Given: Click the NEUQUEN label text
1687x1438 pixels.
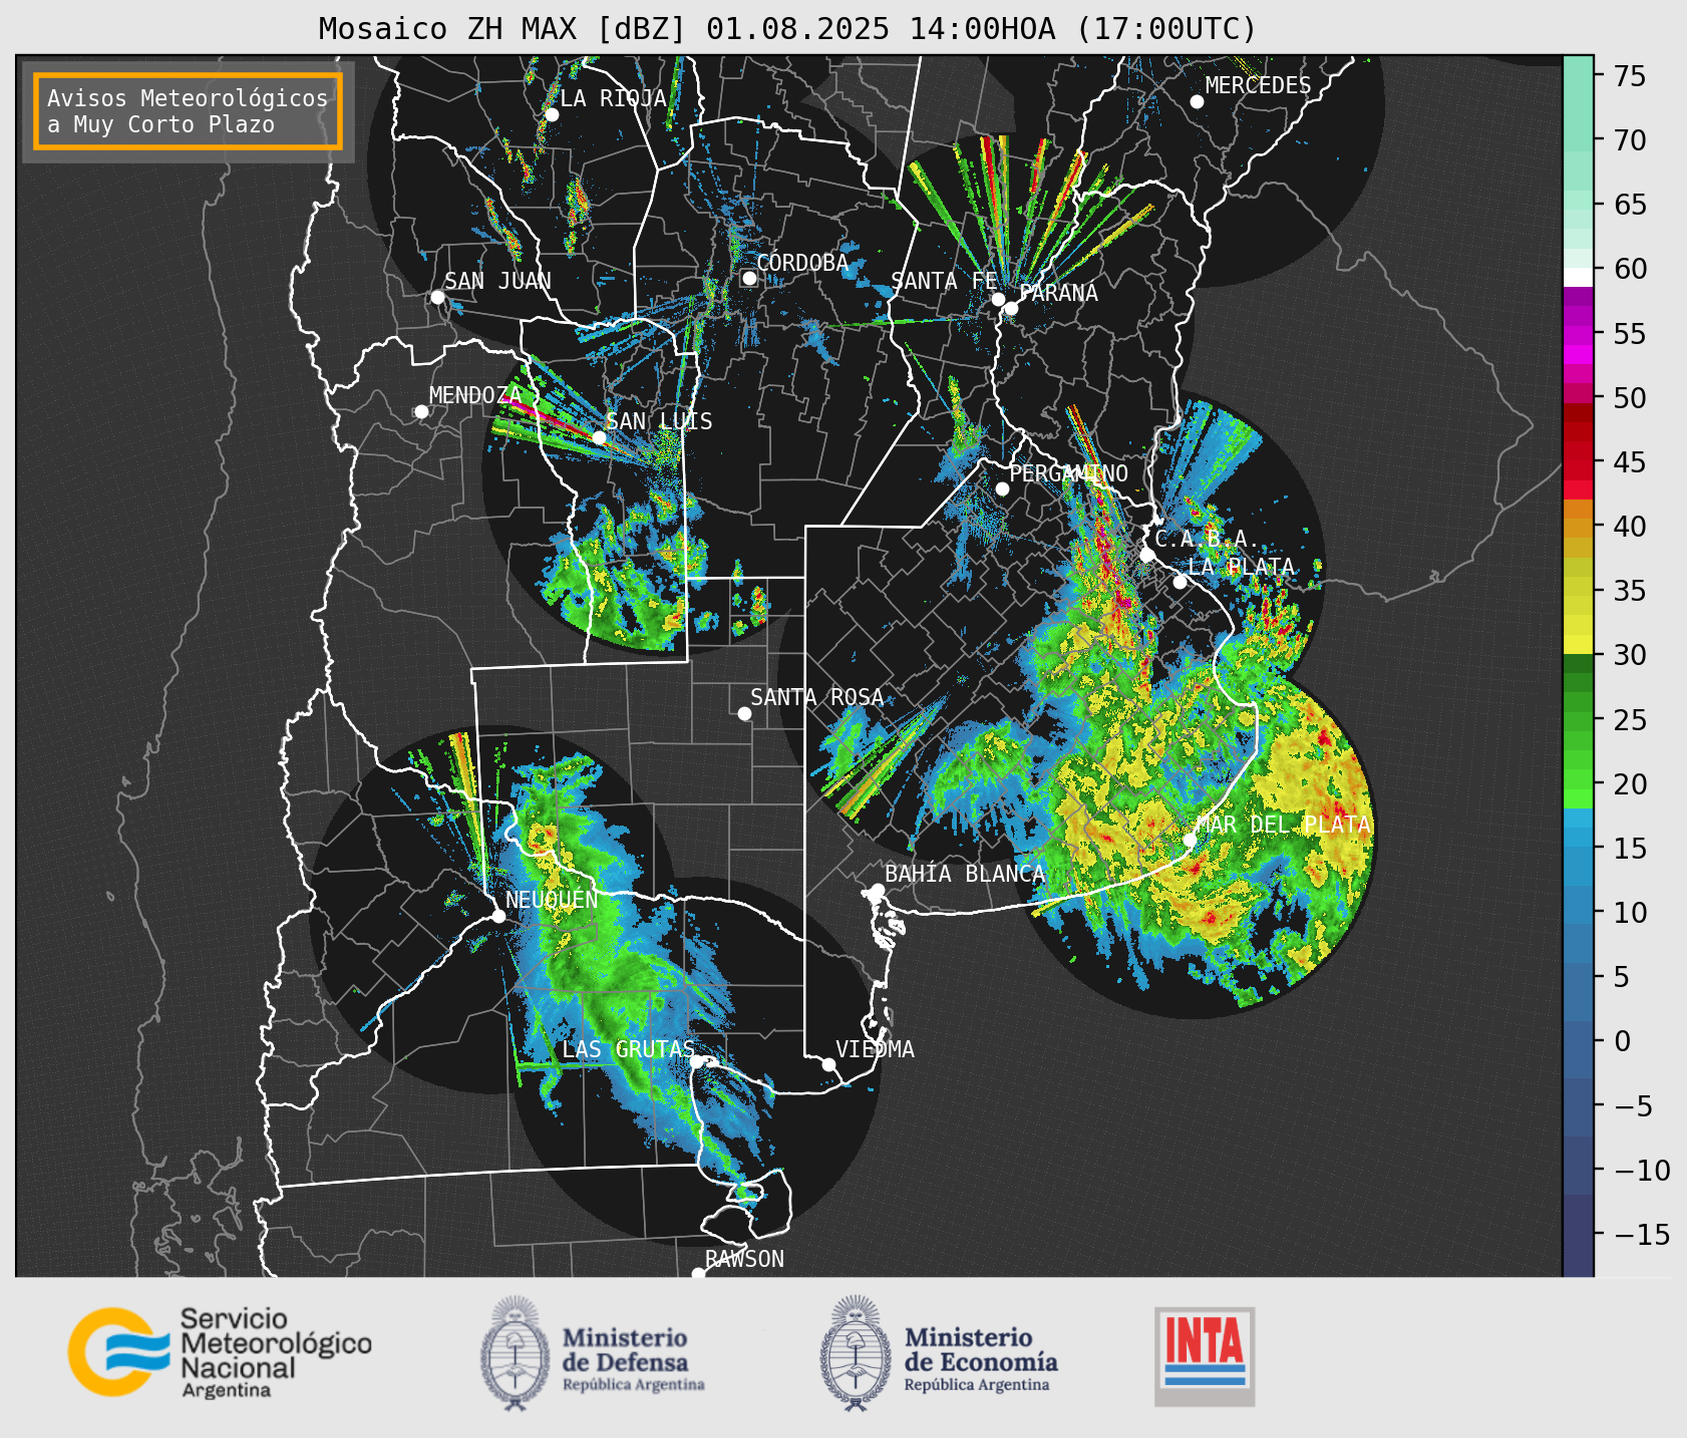Looking at the screenshot, I should (552, 900).
